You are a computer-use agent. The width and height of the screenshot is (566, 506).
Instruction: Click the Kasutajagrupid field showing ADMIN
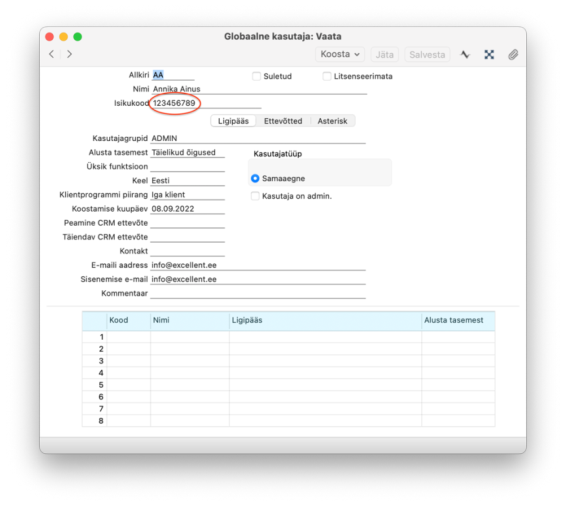tap(258, 139)
